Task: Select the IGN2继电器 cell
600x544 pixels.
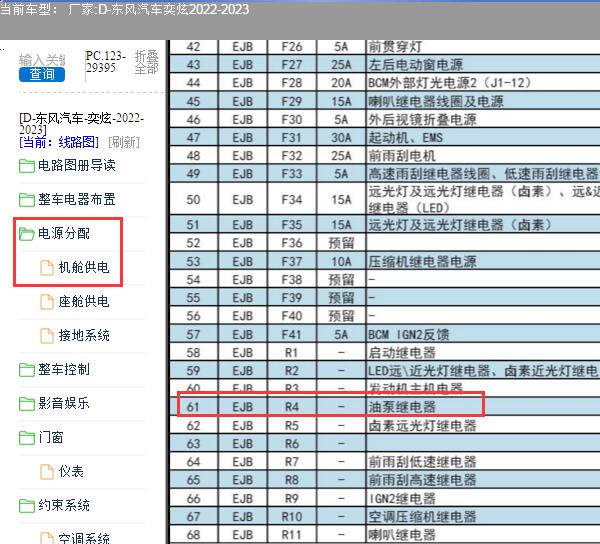Action: tap(483, 499)
